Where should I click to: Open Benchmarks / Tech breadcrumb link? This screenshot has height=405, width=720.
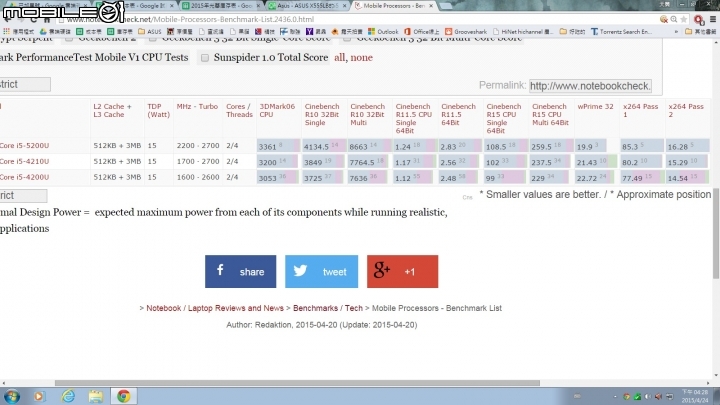(x=328, y=308)
